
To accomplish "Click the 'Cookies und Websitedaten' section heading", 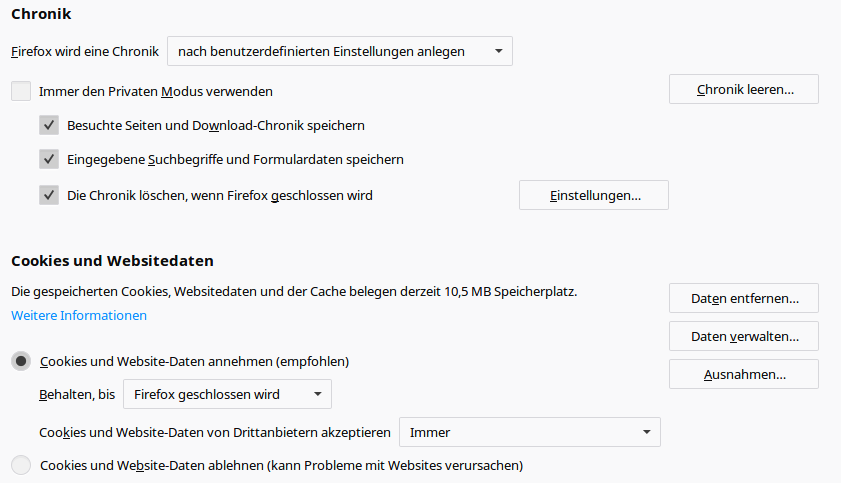I will pyautogui.click(x=112, y=261).
